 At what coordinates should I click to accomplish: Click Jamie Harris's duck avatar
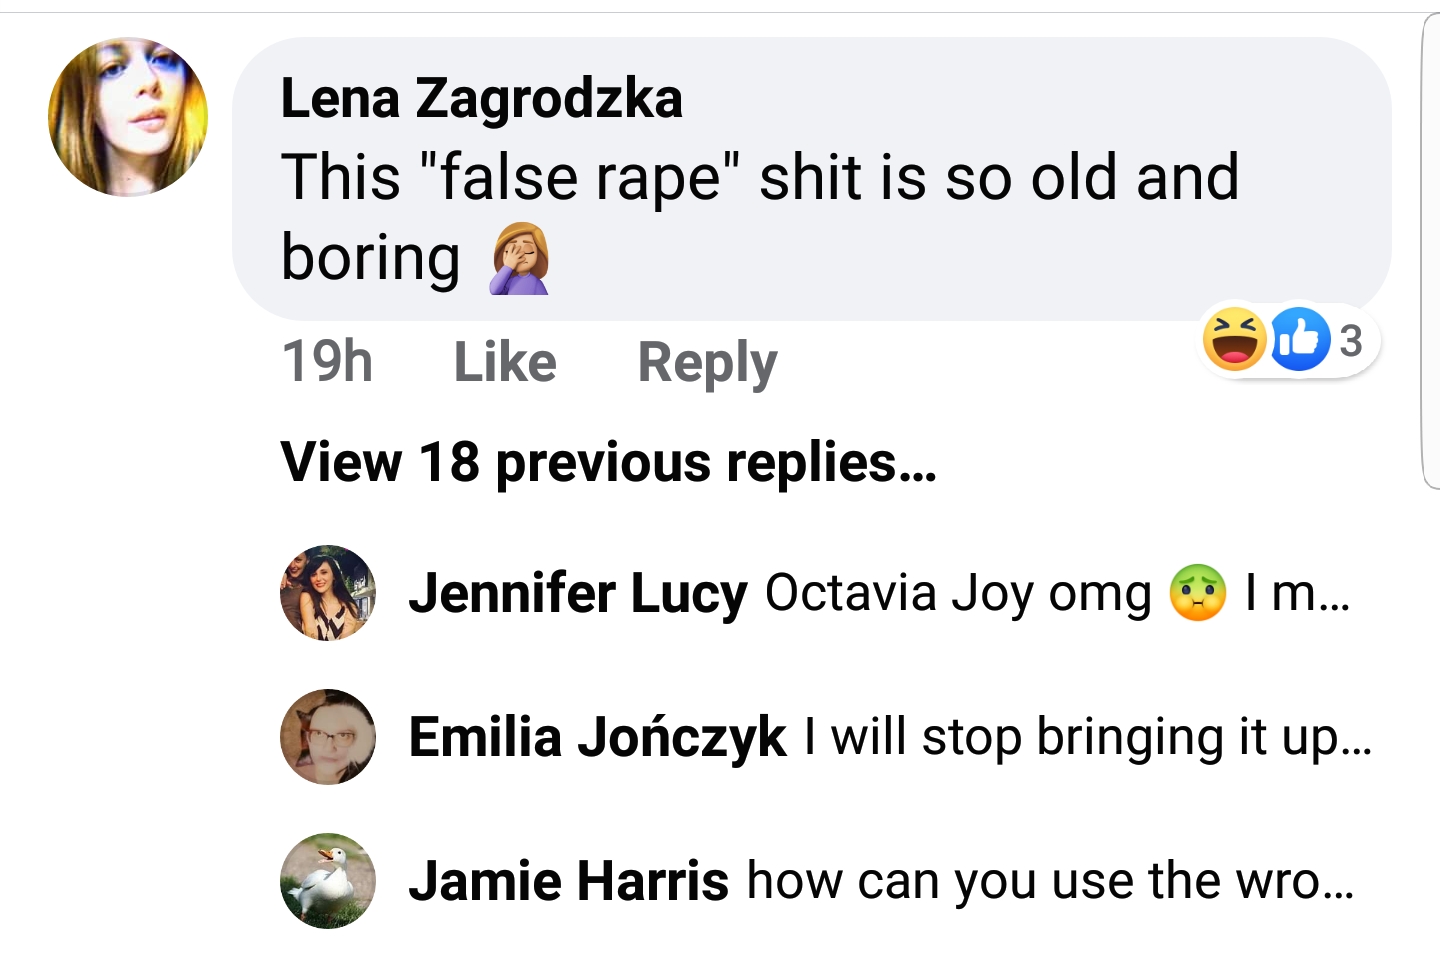point(328,881)
